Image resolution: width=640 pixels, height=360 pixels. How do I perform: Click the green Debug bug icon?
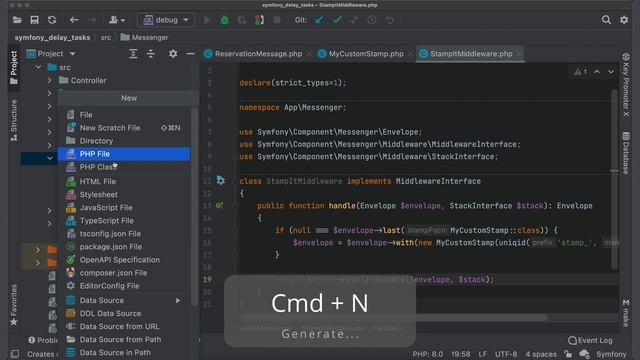224,20
